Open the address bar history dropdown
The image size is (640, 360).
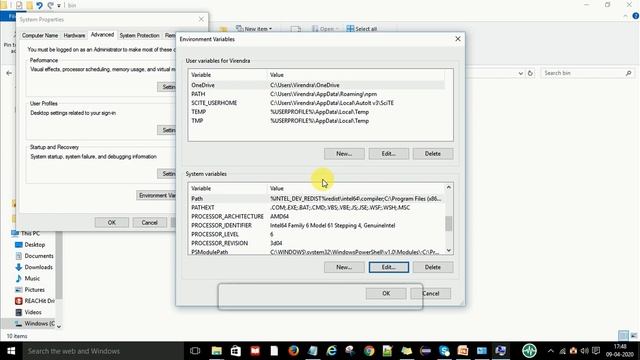(521, 73)
